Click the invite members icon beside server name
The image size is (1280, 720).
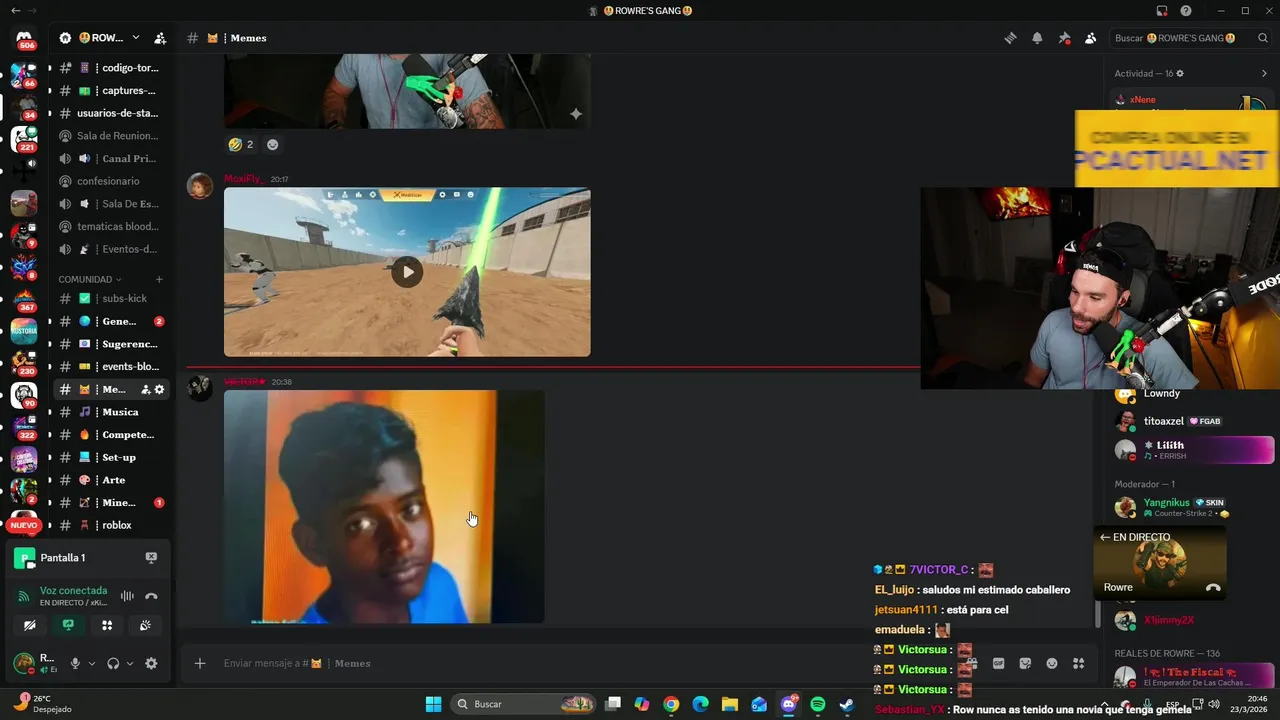(x=160, y=38)
